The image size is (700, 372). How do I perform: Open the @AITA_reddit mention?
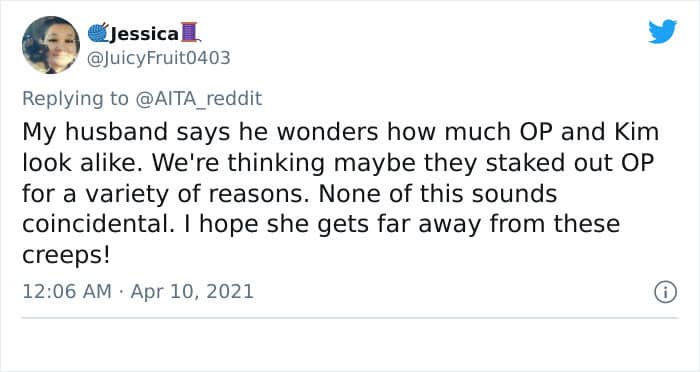click(198, 99)
